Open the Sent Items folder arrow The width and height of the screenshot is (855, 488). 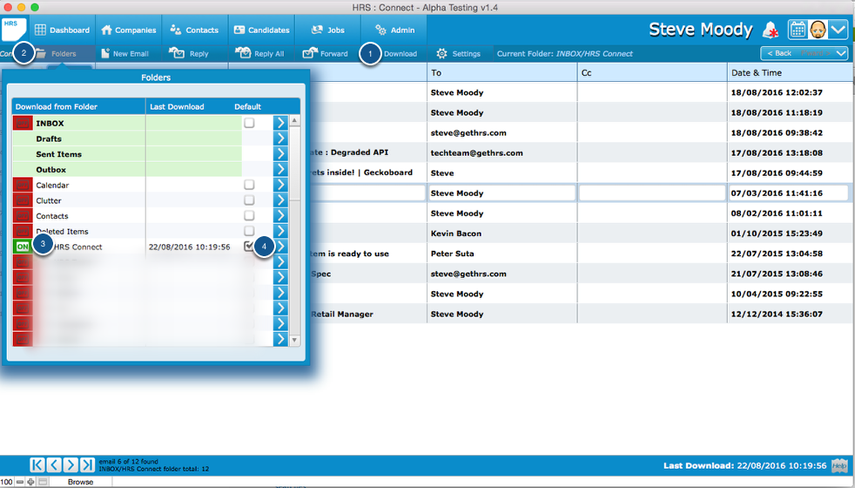pyautogui.click(x=280, y=154)
